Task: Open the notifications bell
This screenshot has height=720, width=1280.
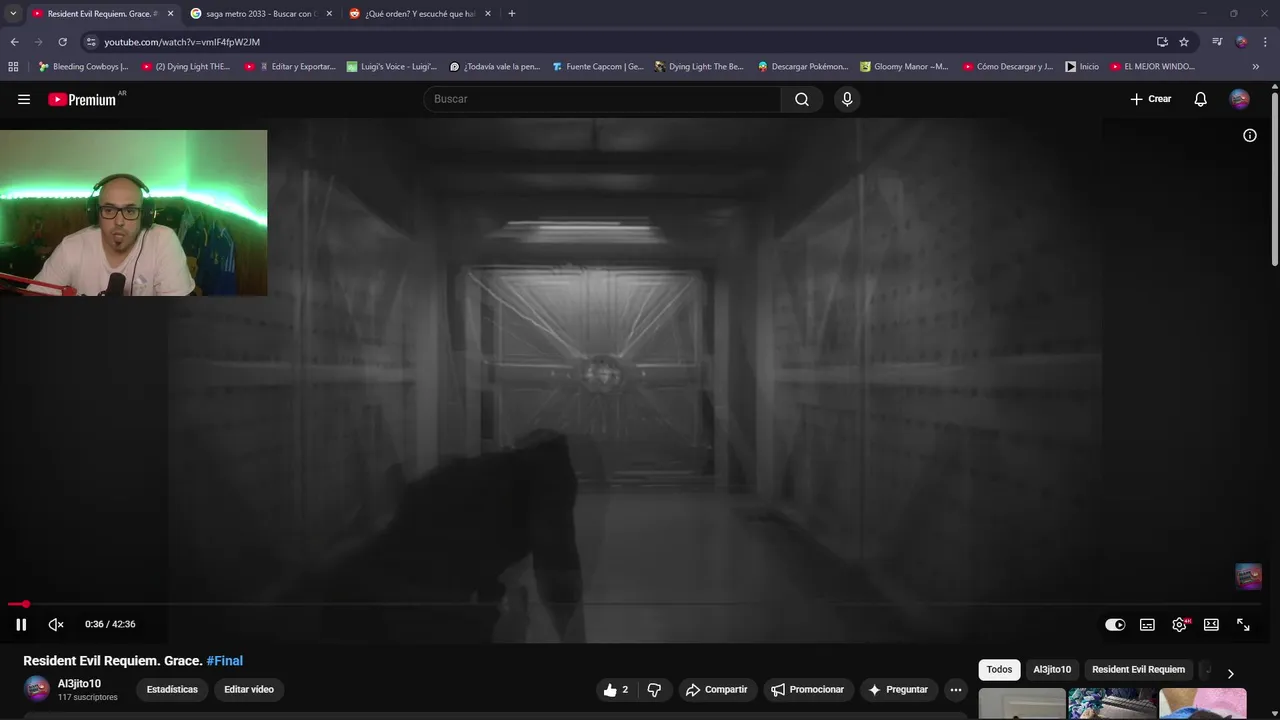Action: [1200, 99]
